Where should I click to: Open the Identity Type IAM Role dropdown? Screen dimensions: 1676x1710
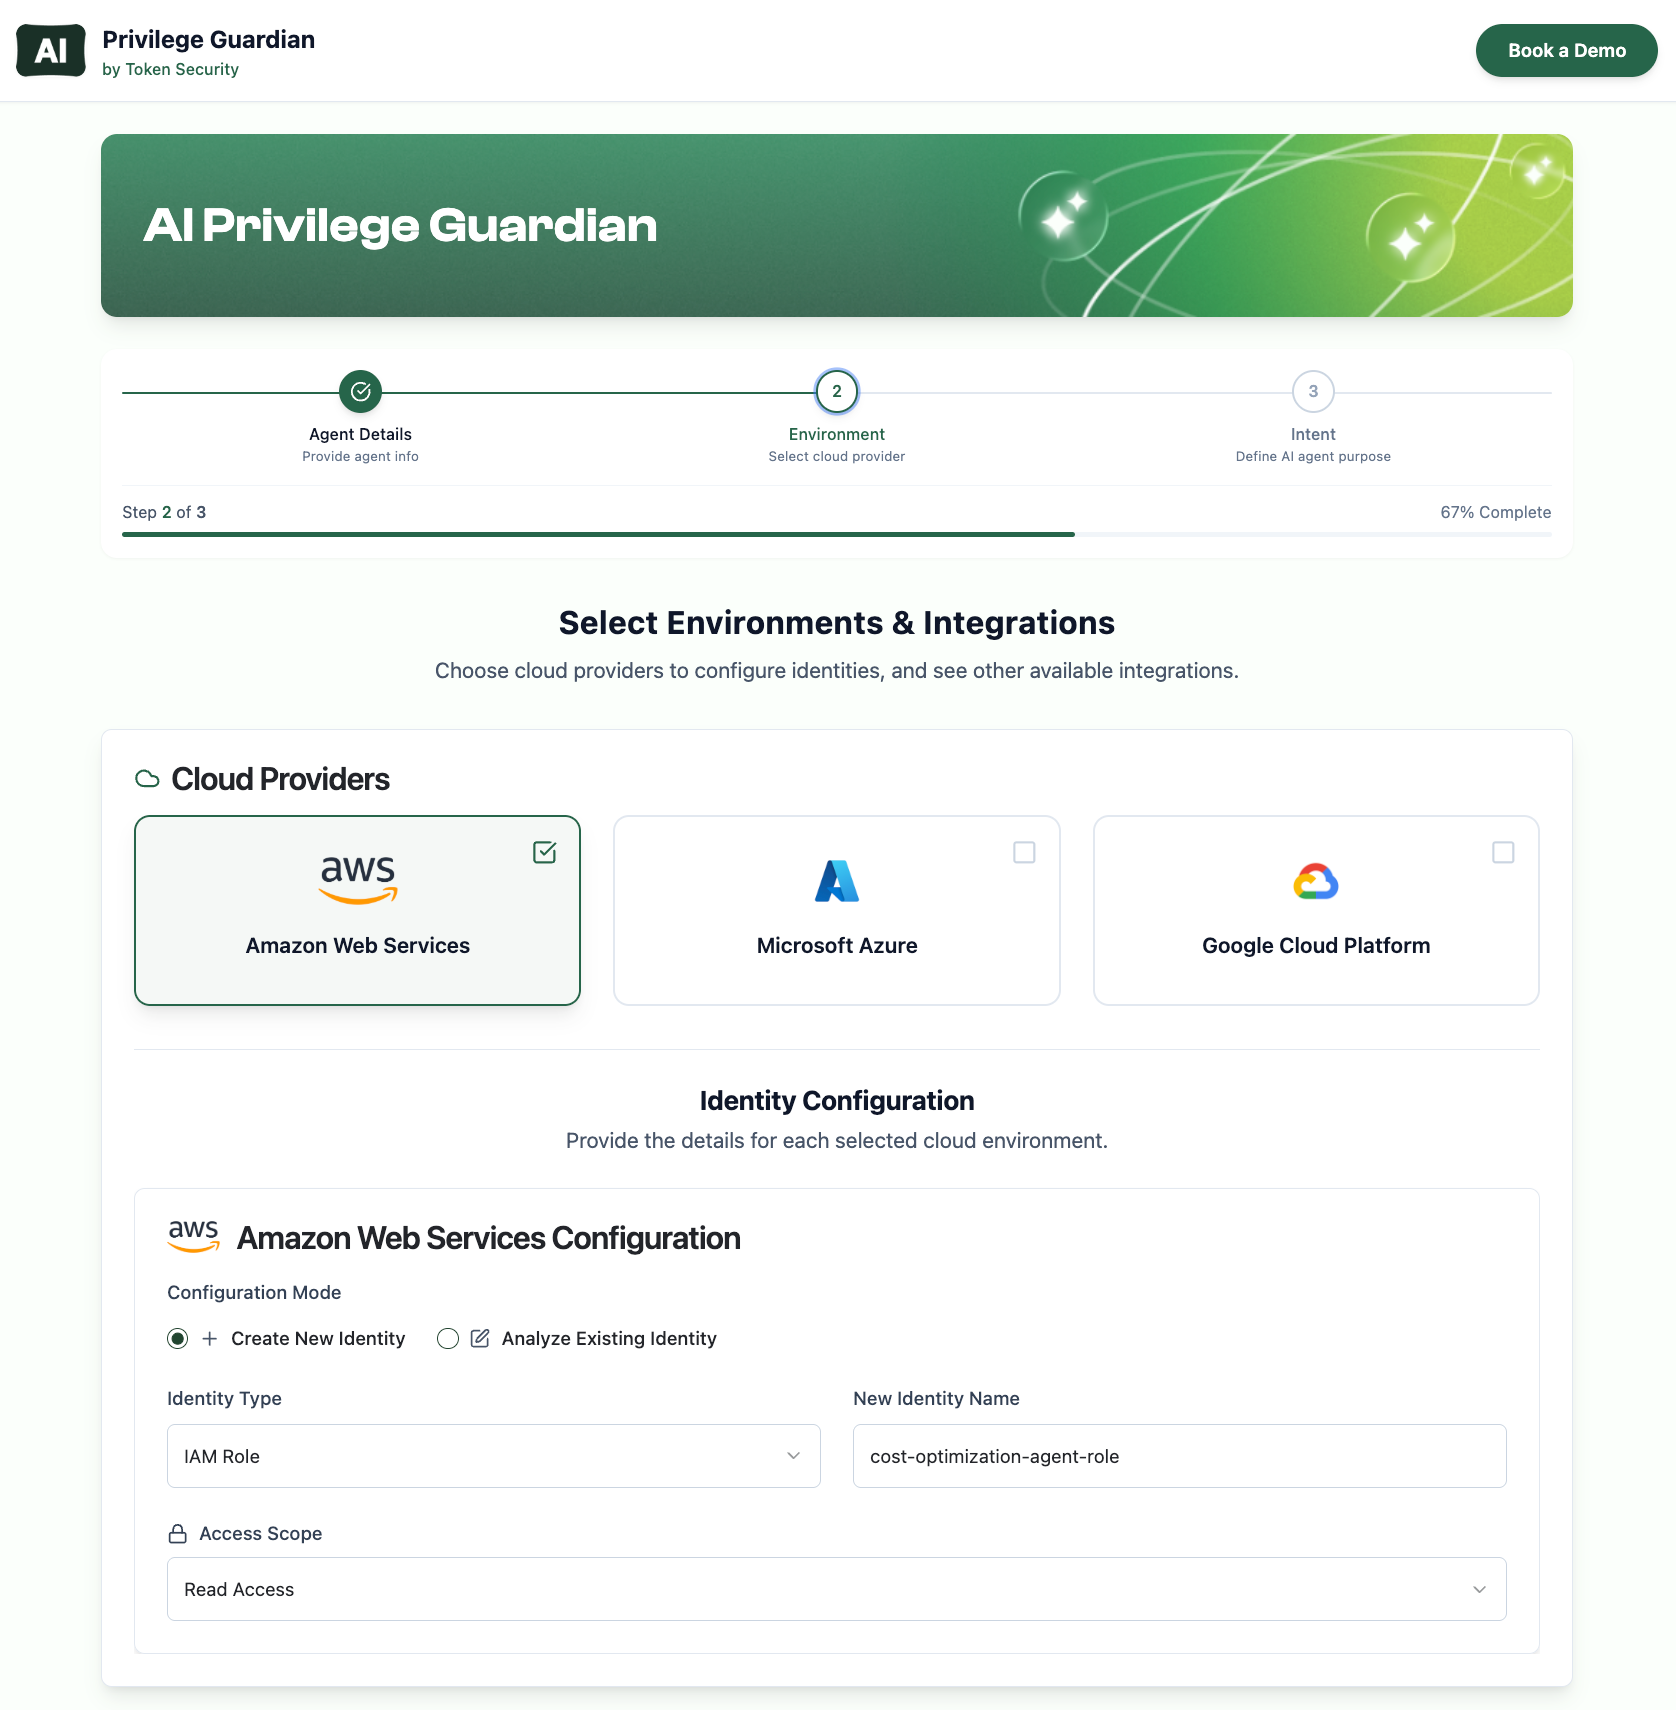(x=494, y=1456)
